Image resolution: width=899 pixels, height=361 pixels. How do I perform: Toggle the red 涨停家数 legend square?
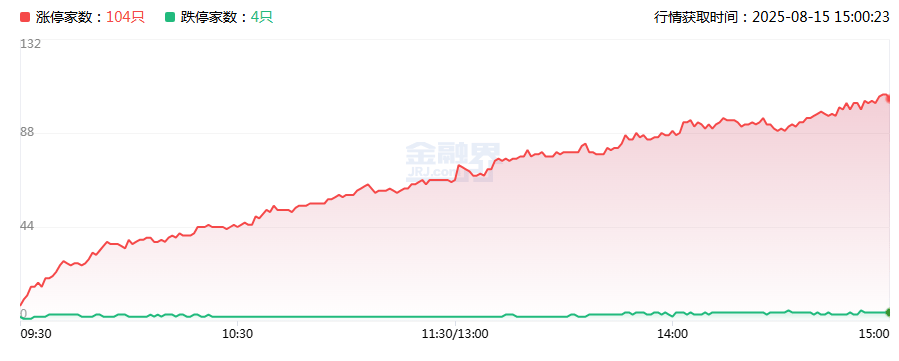(x=25, y=17)
